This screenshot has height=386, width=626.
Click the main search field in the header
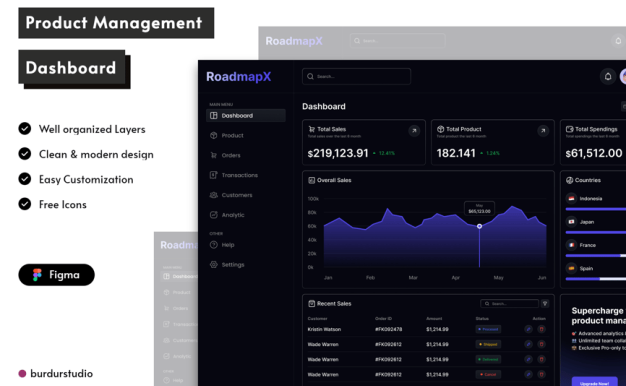(x=357, y=76)
